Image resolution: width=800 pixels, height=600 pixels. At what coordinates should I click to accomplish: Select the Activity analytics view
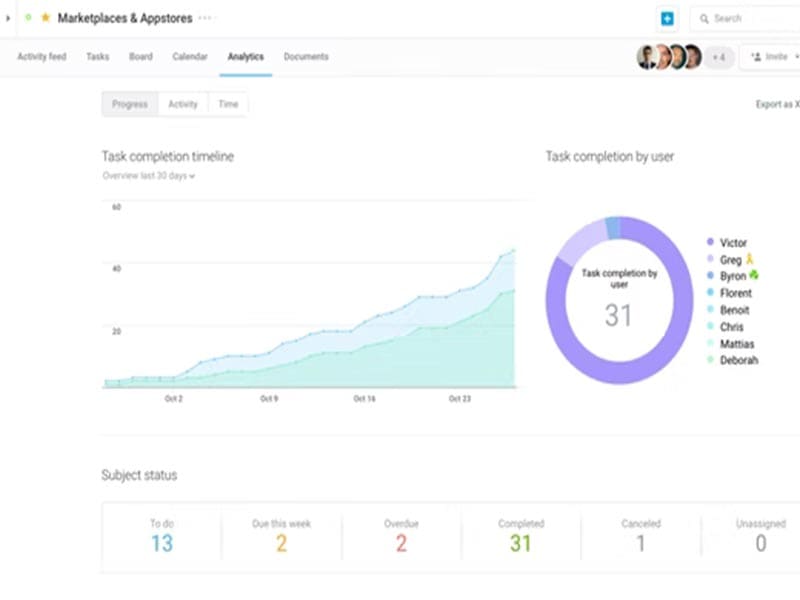183,104
